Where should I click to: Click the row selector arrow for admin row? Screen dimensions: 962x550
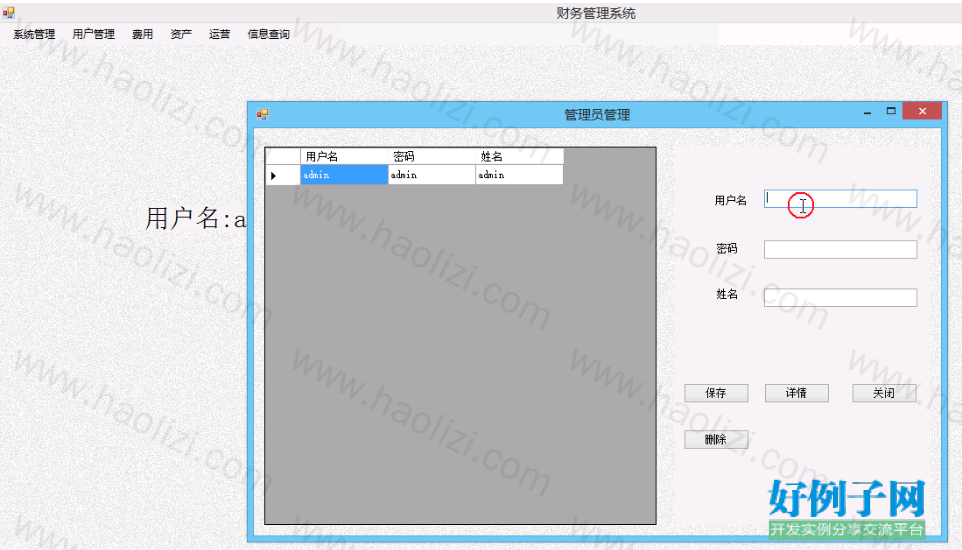283,175
